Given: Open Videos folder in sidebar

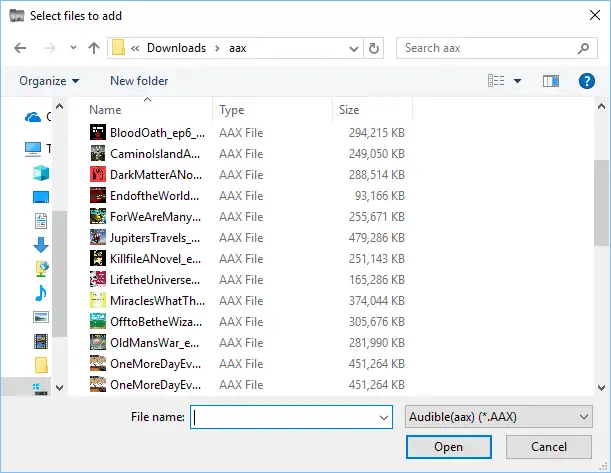Looking at the screenshot, I should (41, 342).
